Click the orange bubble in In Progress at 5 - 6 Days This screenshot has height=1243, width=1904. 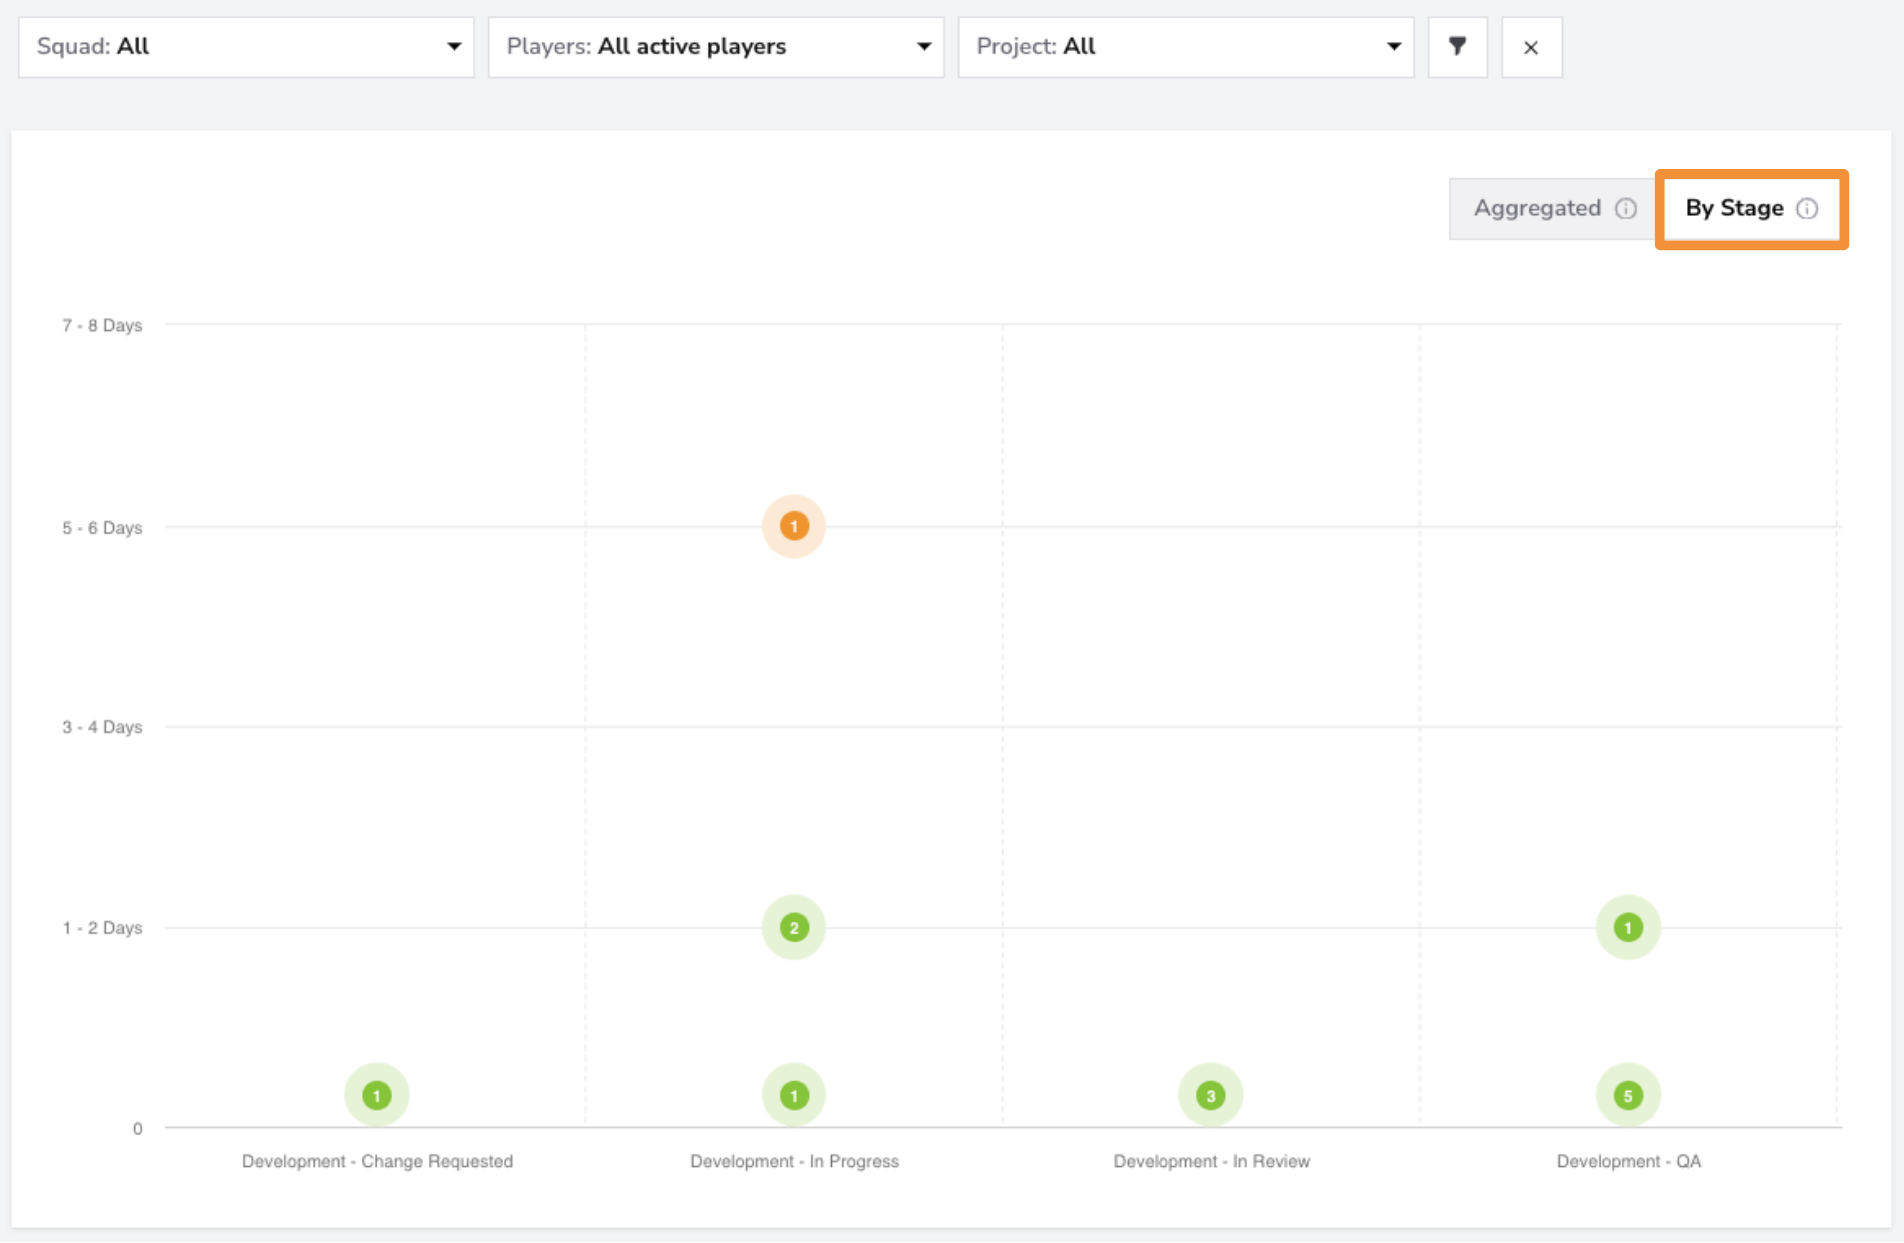tap(794, 526)
